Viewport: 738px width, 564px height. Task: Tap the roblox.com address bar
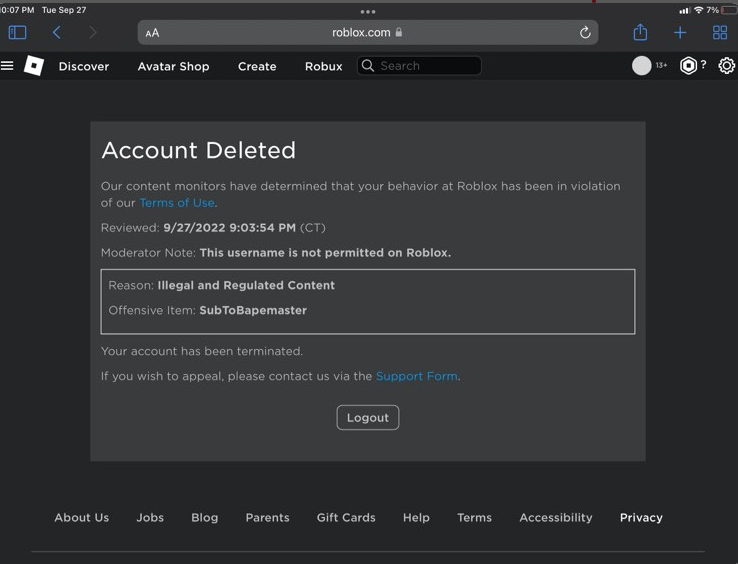click(368, 32)
